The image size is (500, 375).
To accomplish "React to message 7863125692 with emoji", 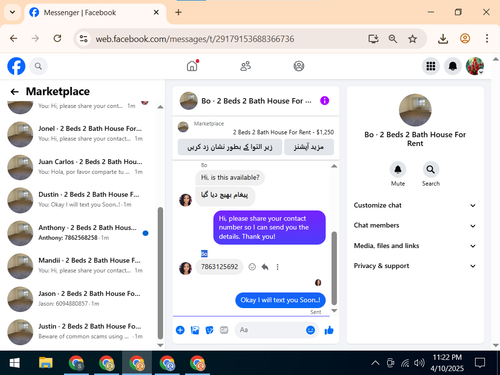I will tap(252, 267).
